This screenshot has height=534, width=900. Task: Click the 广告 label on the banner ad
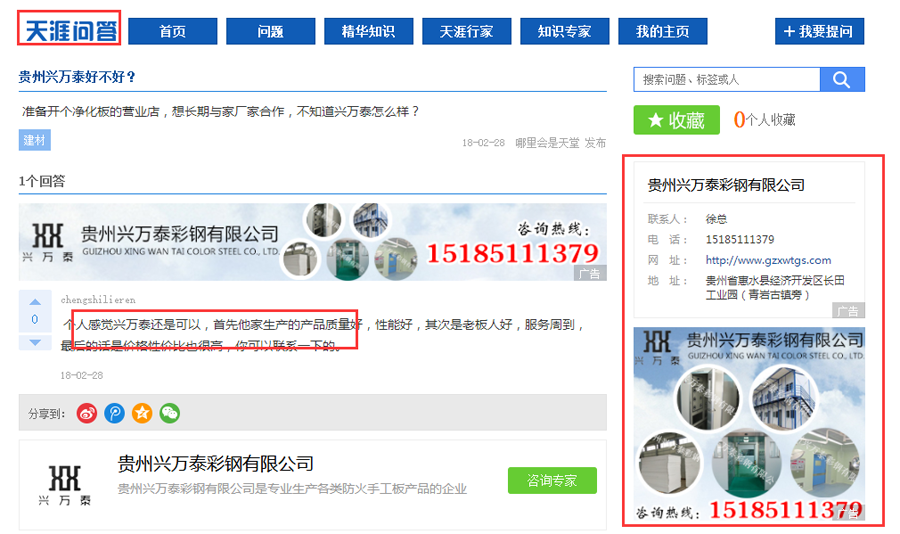coord(590,274)
